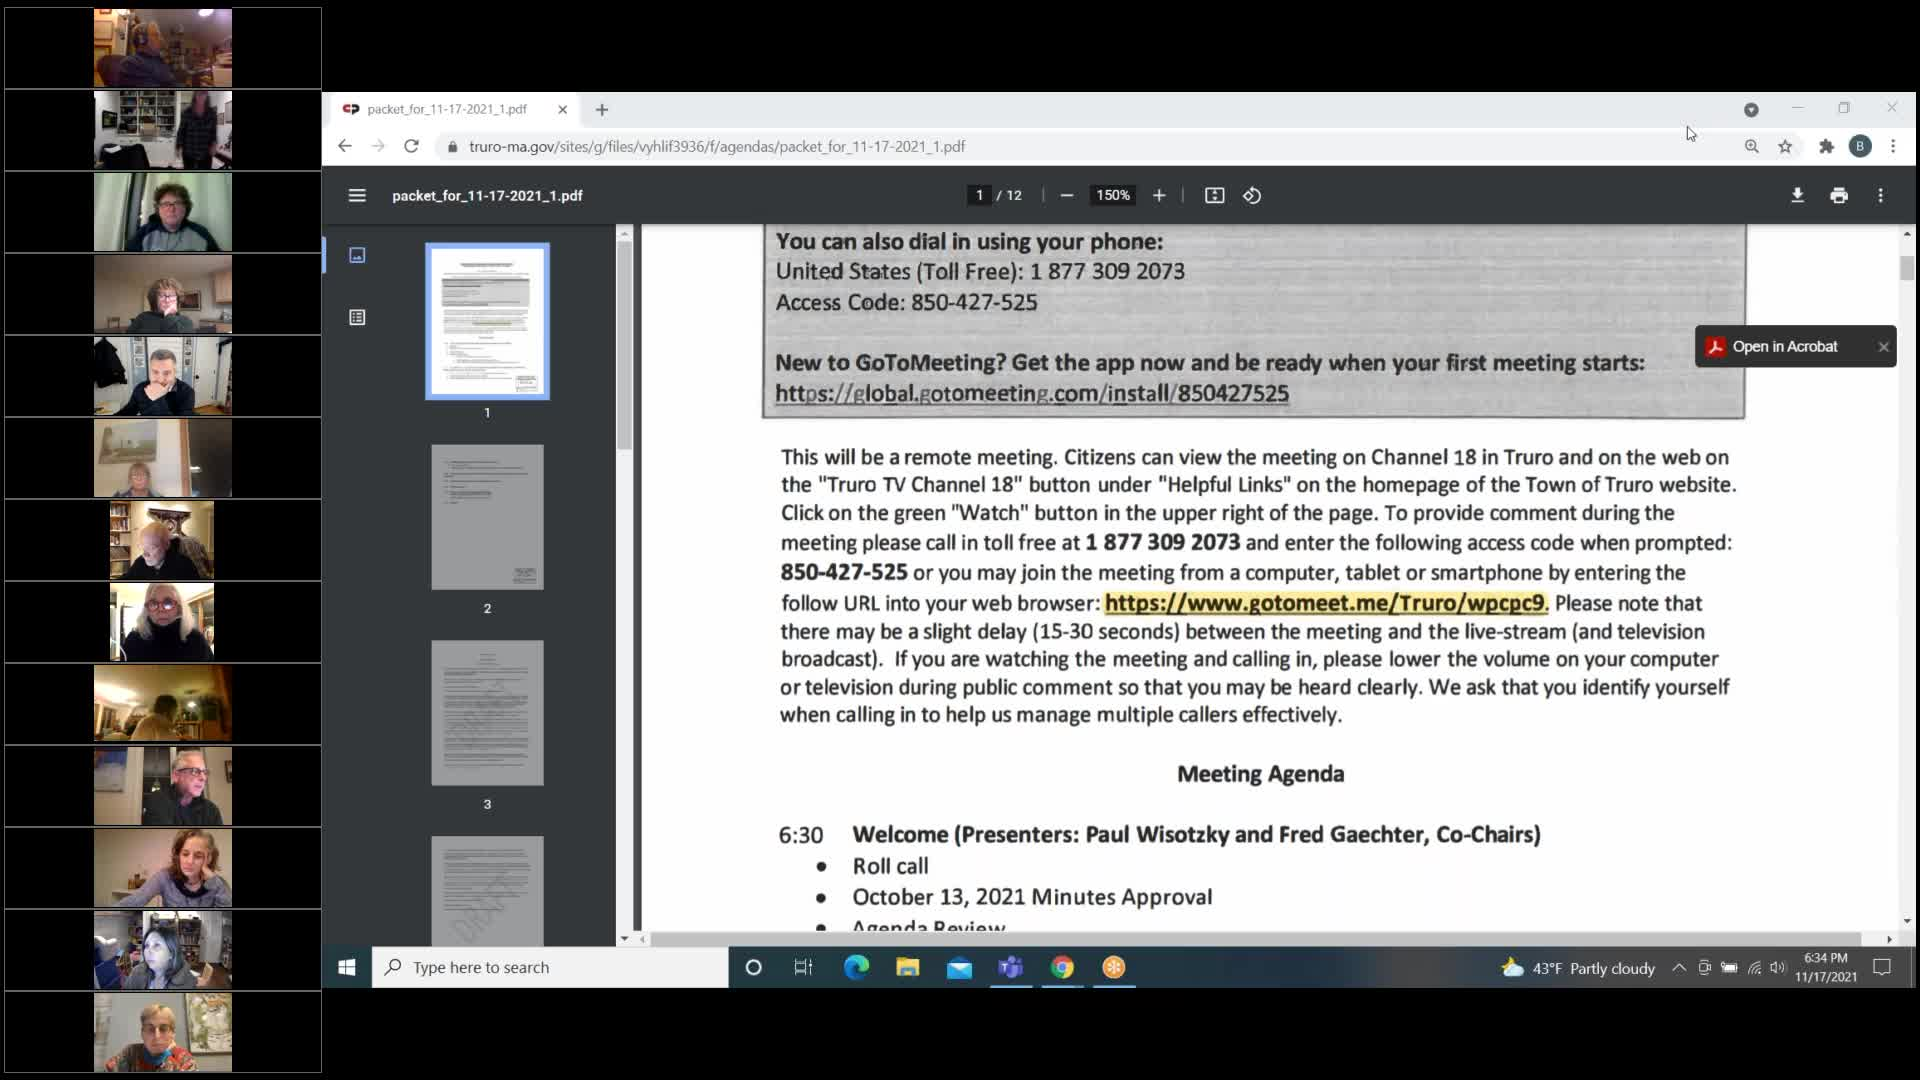Image resolution: width=1920 pixels, height=1080 pixels.
Task: Click the PDF zoom out minus icon
Action: coord(1067,195)
